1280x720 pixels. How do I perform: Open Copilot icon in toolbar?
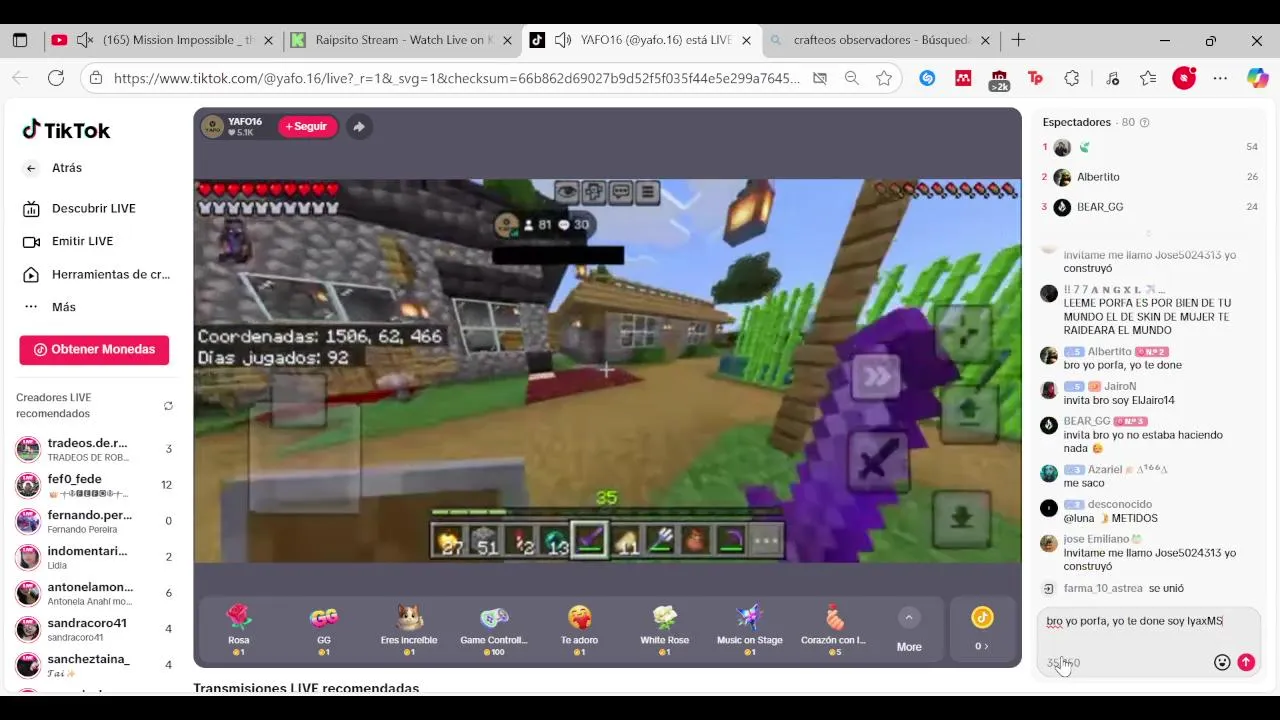pyautogui.click(x=1257, y=78)
